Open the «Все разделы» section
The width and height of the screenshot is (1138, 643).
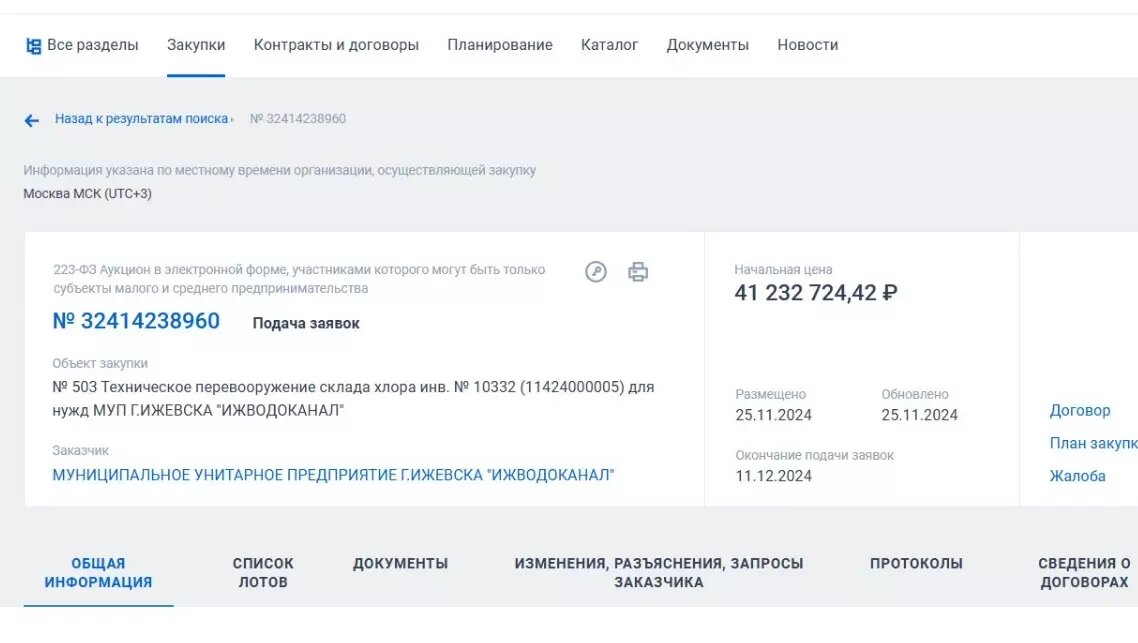click(95, 44)
